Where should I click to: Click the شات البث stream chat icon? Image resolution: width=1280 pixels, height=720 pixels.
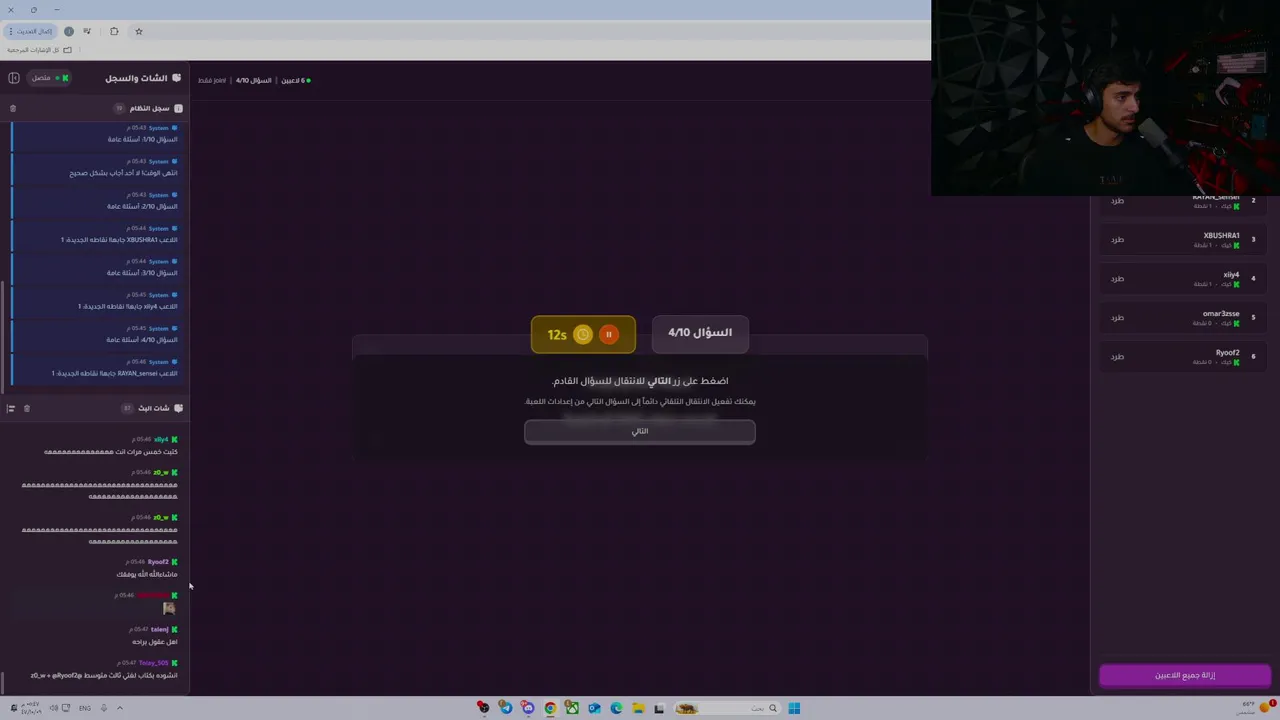178,408
